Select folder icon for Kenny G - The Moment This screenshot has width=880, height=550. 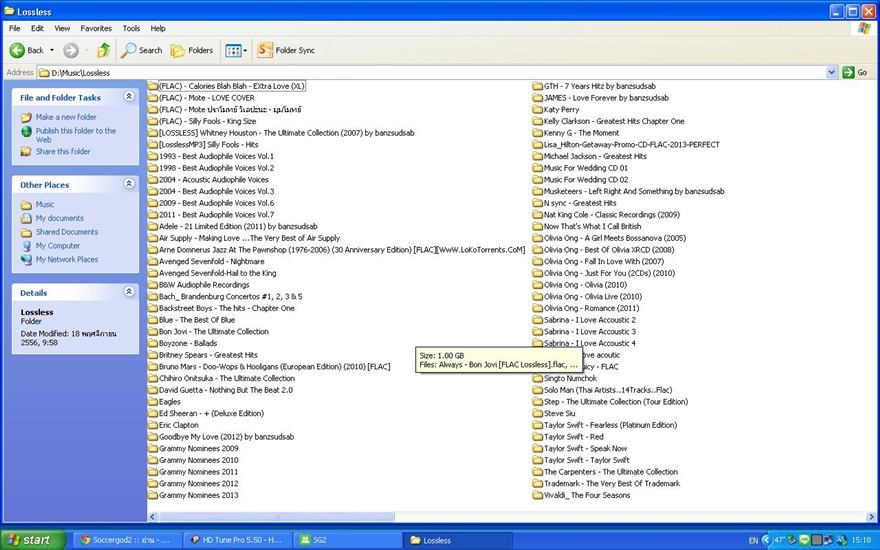[x=538, y=133]
